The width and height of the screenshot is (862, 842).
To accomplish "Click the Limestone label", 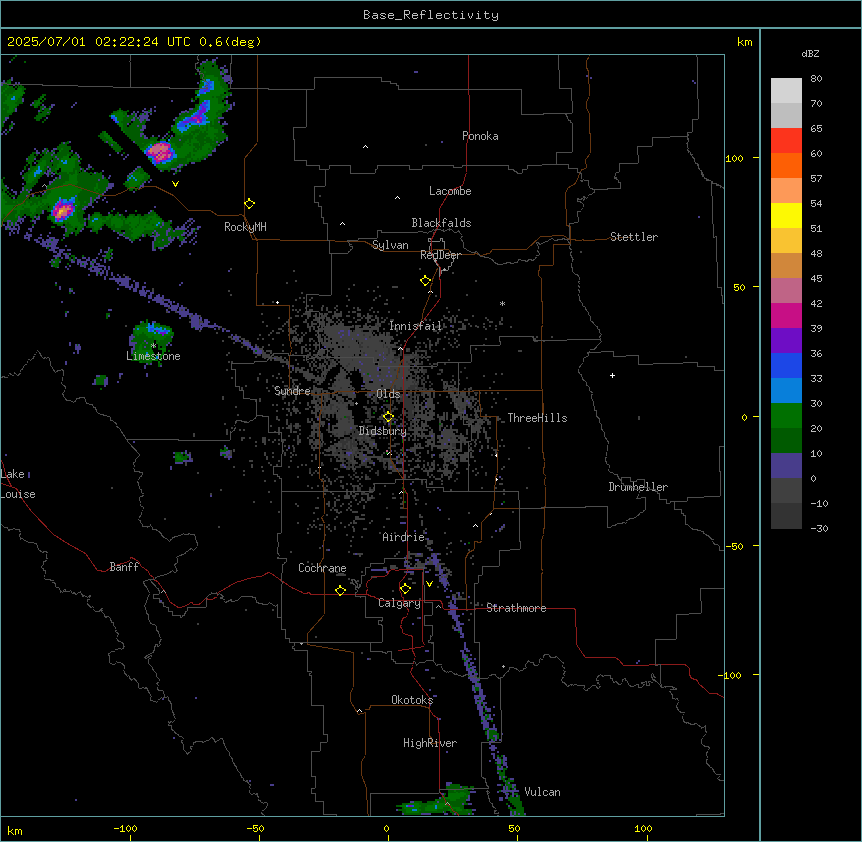I will pos(153,356).
